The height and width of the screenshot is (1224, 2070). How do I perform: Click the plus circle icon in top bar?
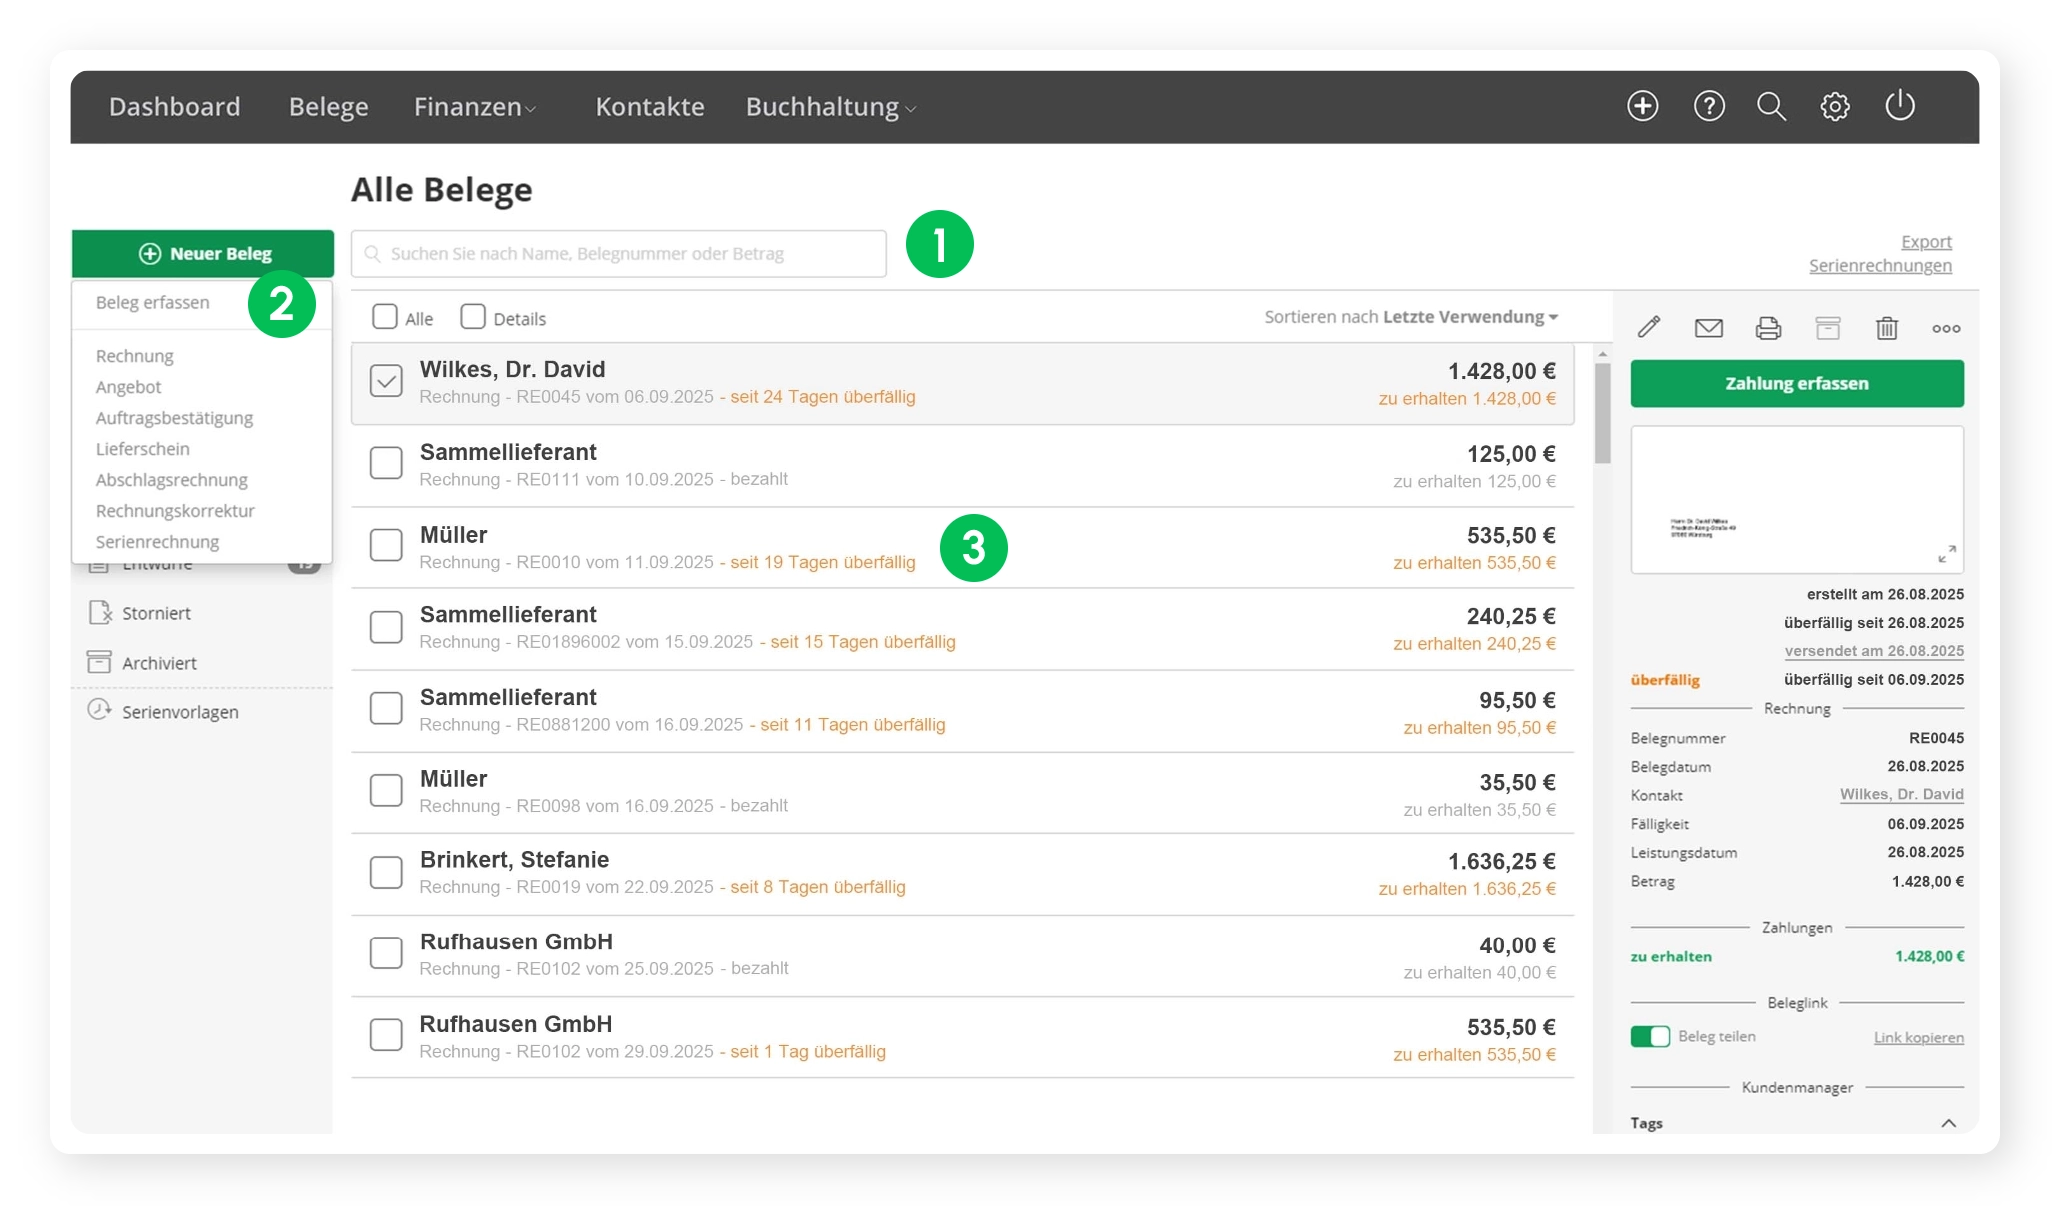(x=1642, y=106)
